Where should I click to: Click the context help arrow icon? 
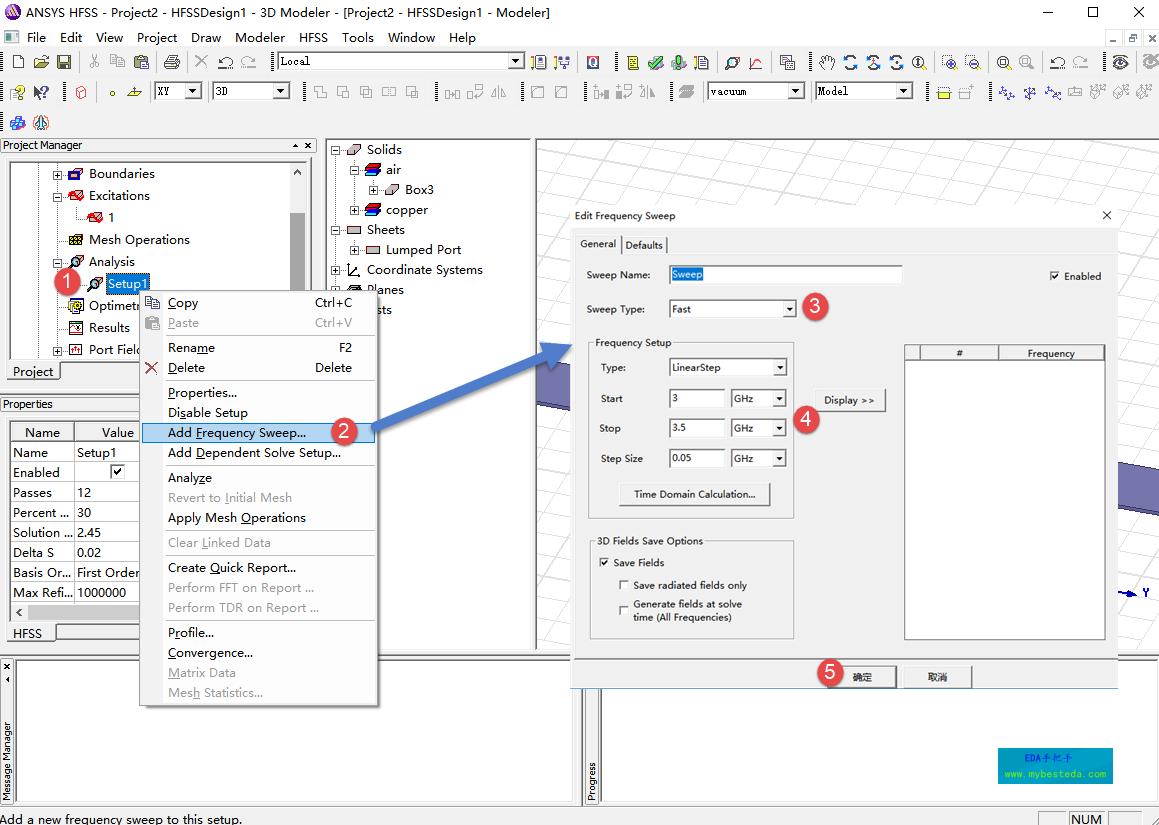pyautogui.click(x=41, y=92)
